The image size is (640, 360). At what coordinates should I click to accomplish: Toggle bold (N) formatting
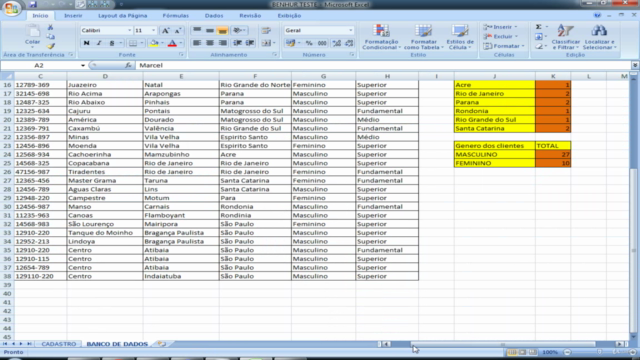point(87,43)
